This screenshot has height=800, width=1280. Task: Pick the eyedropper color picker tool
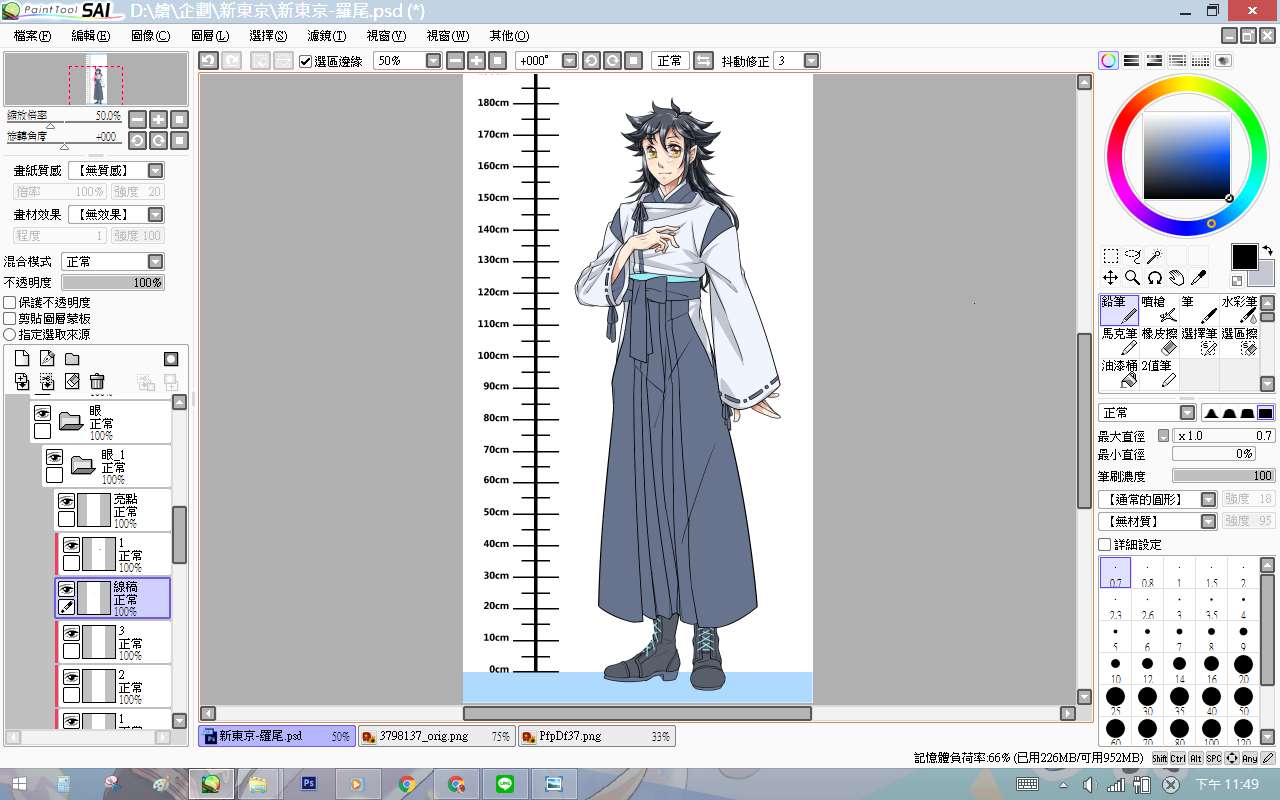[x=1198, y=277]
